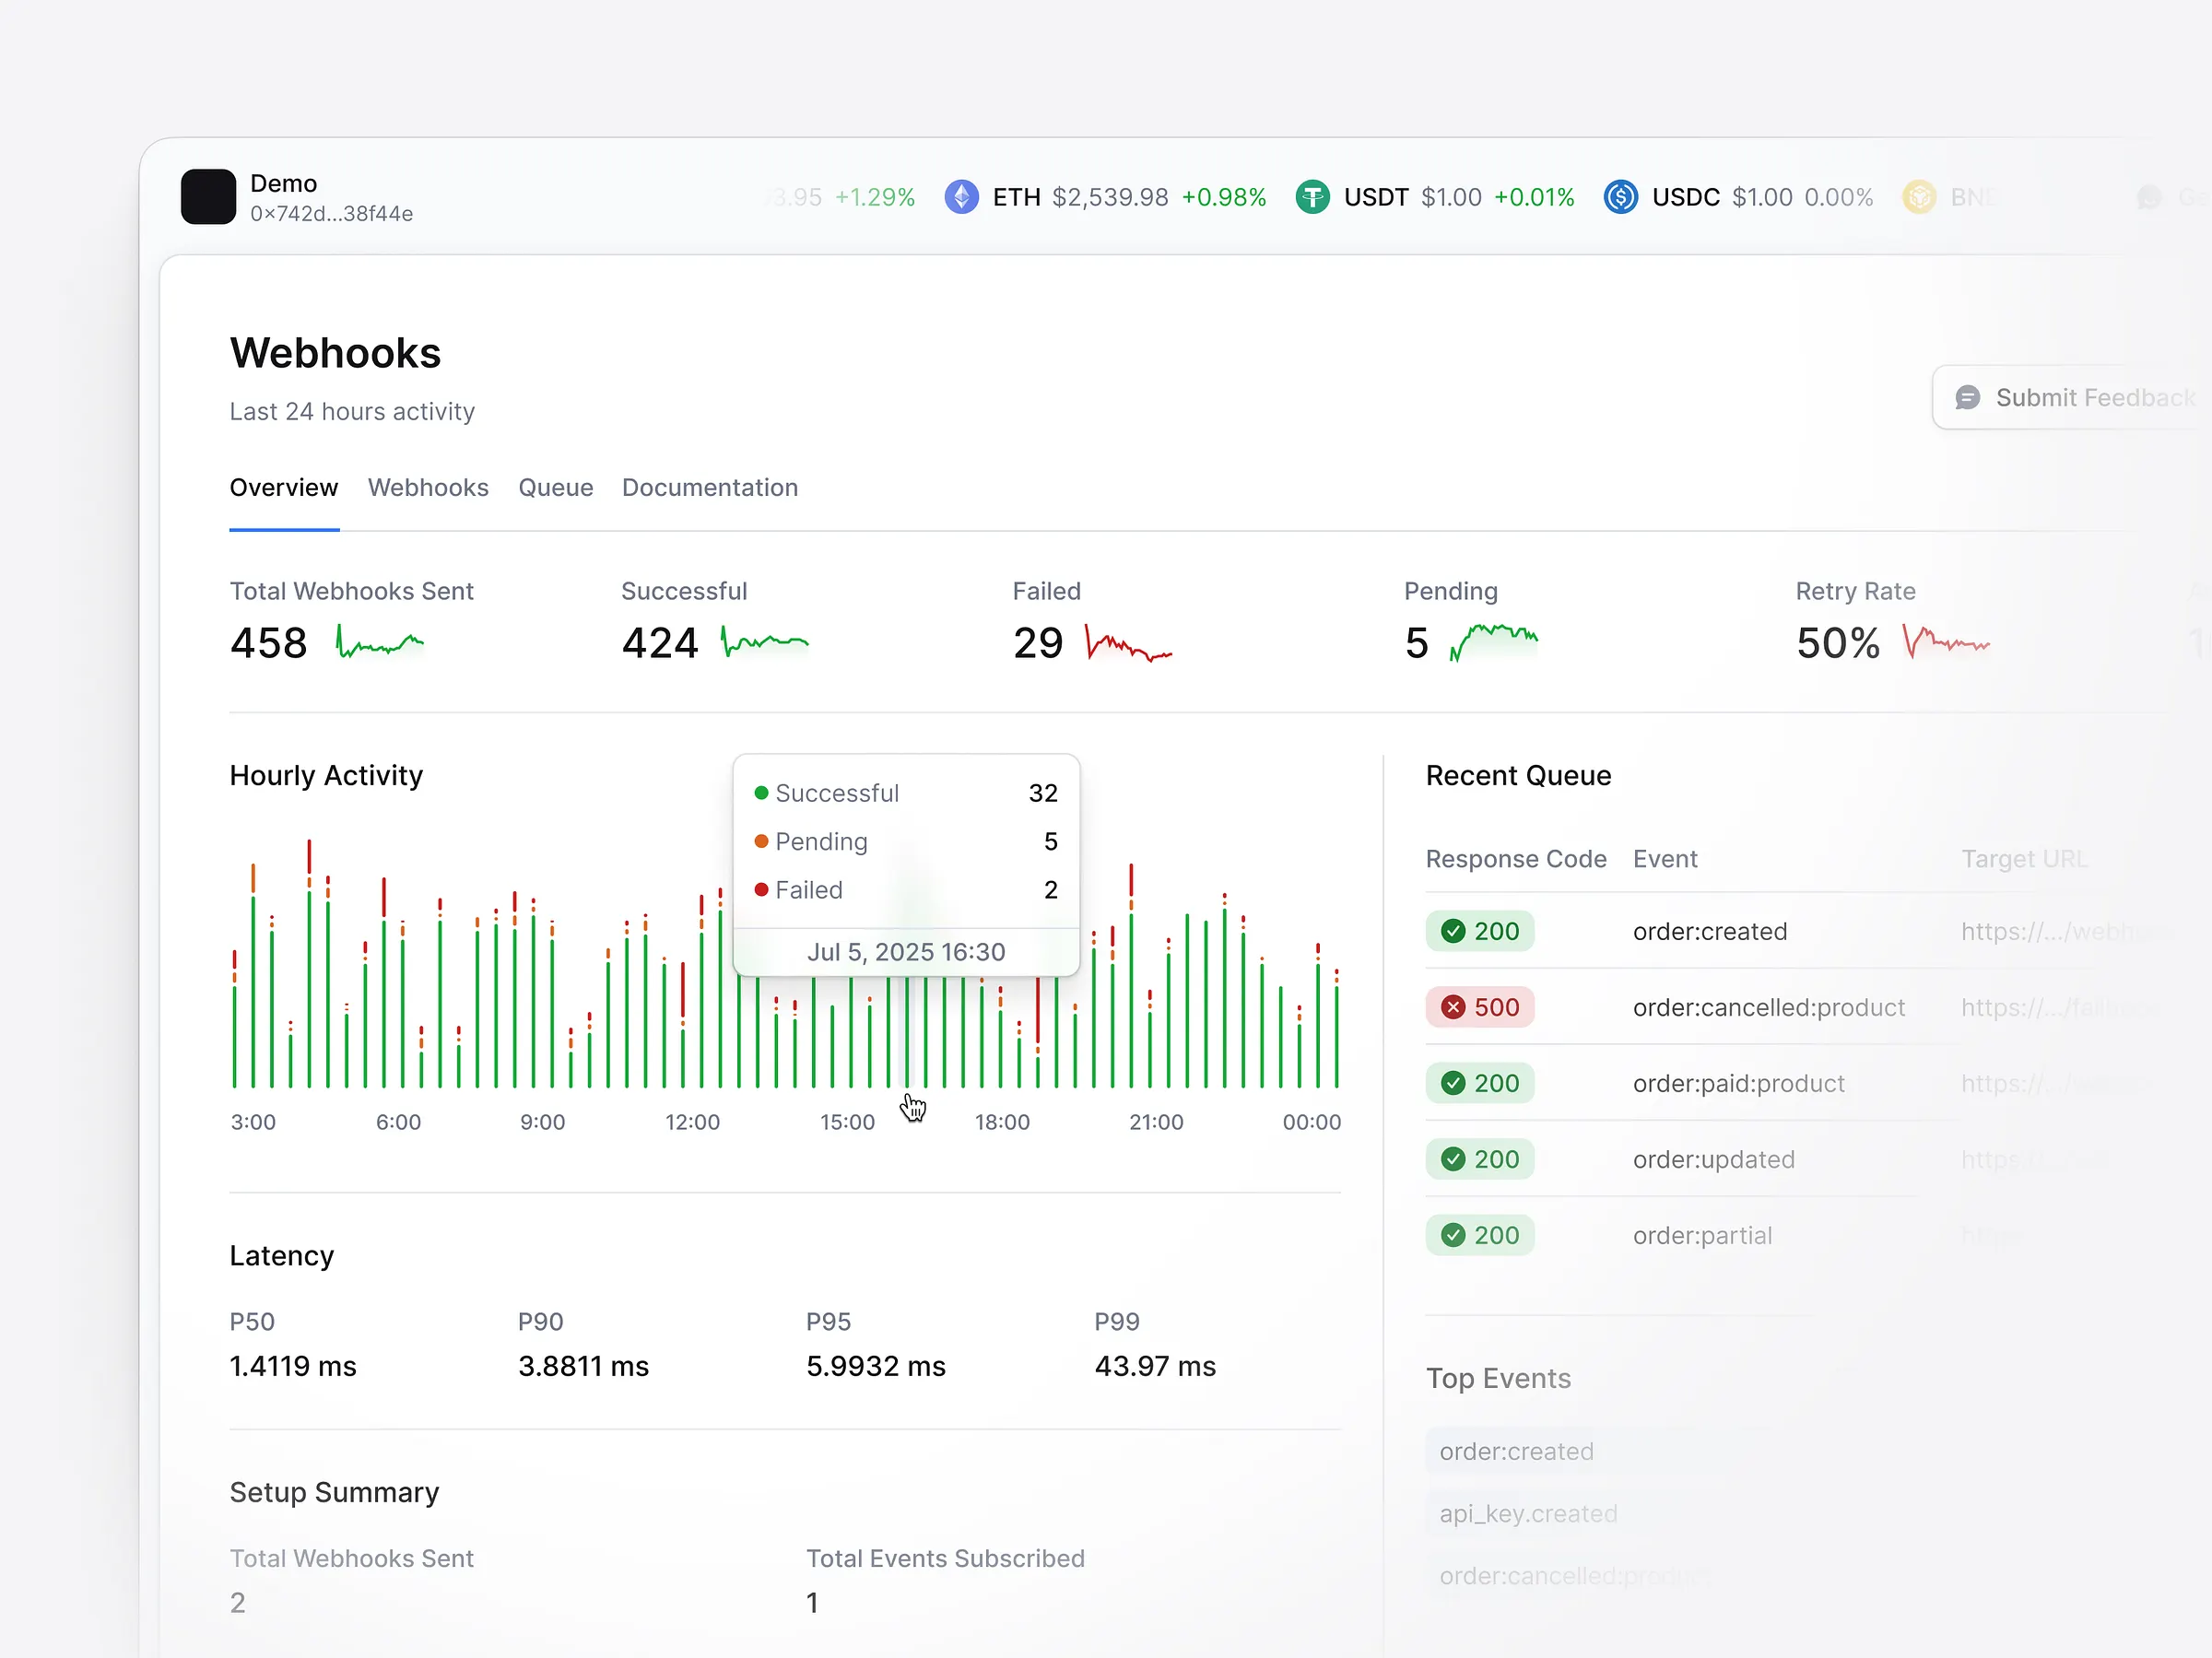Screen dimensions: 2212x1658
Task: Open the Documentation tab
Action: [x=710, y=488]
